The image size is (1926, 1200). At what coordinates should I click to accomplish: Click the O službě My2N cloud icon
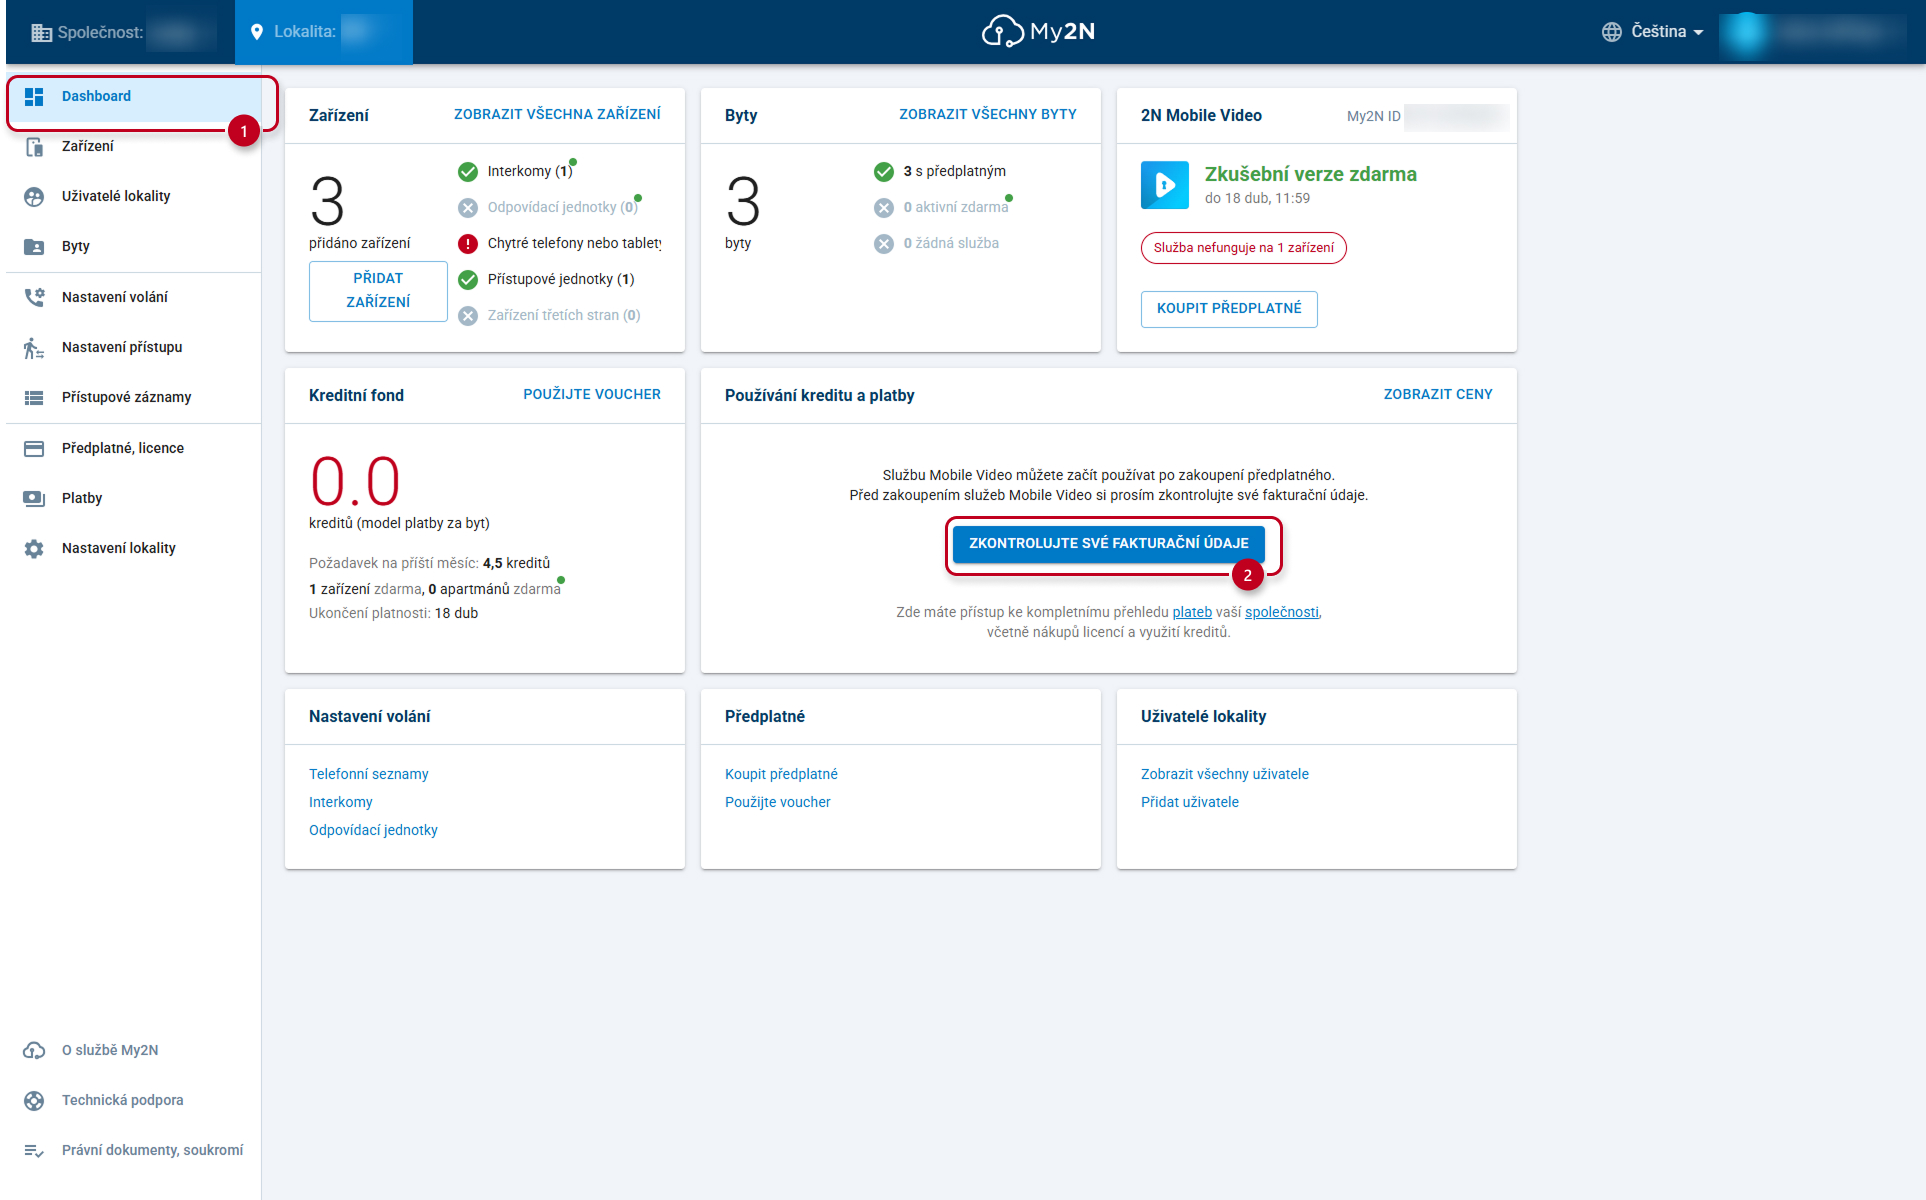point(34,1050)
